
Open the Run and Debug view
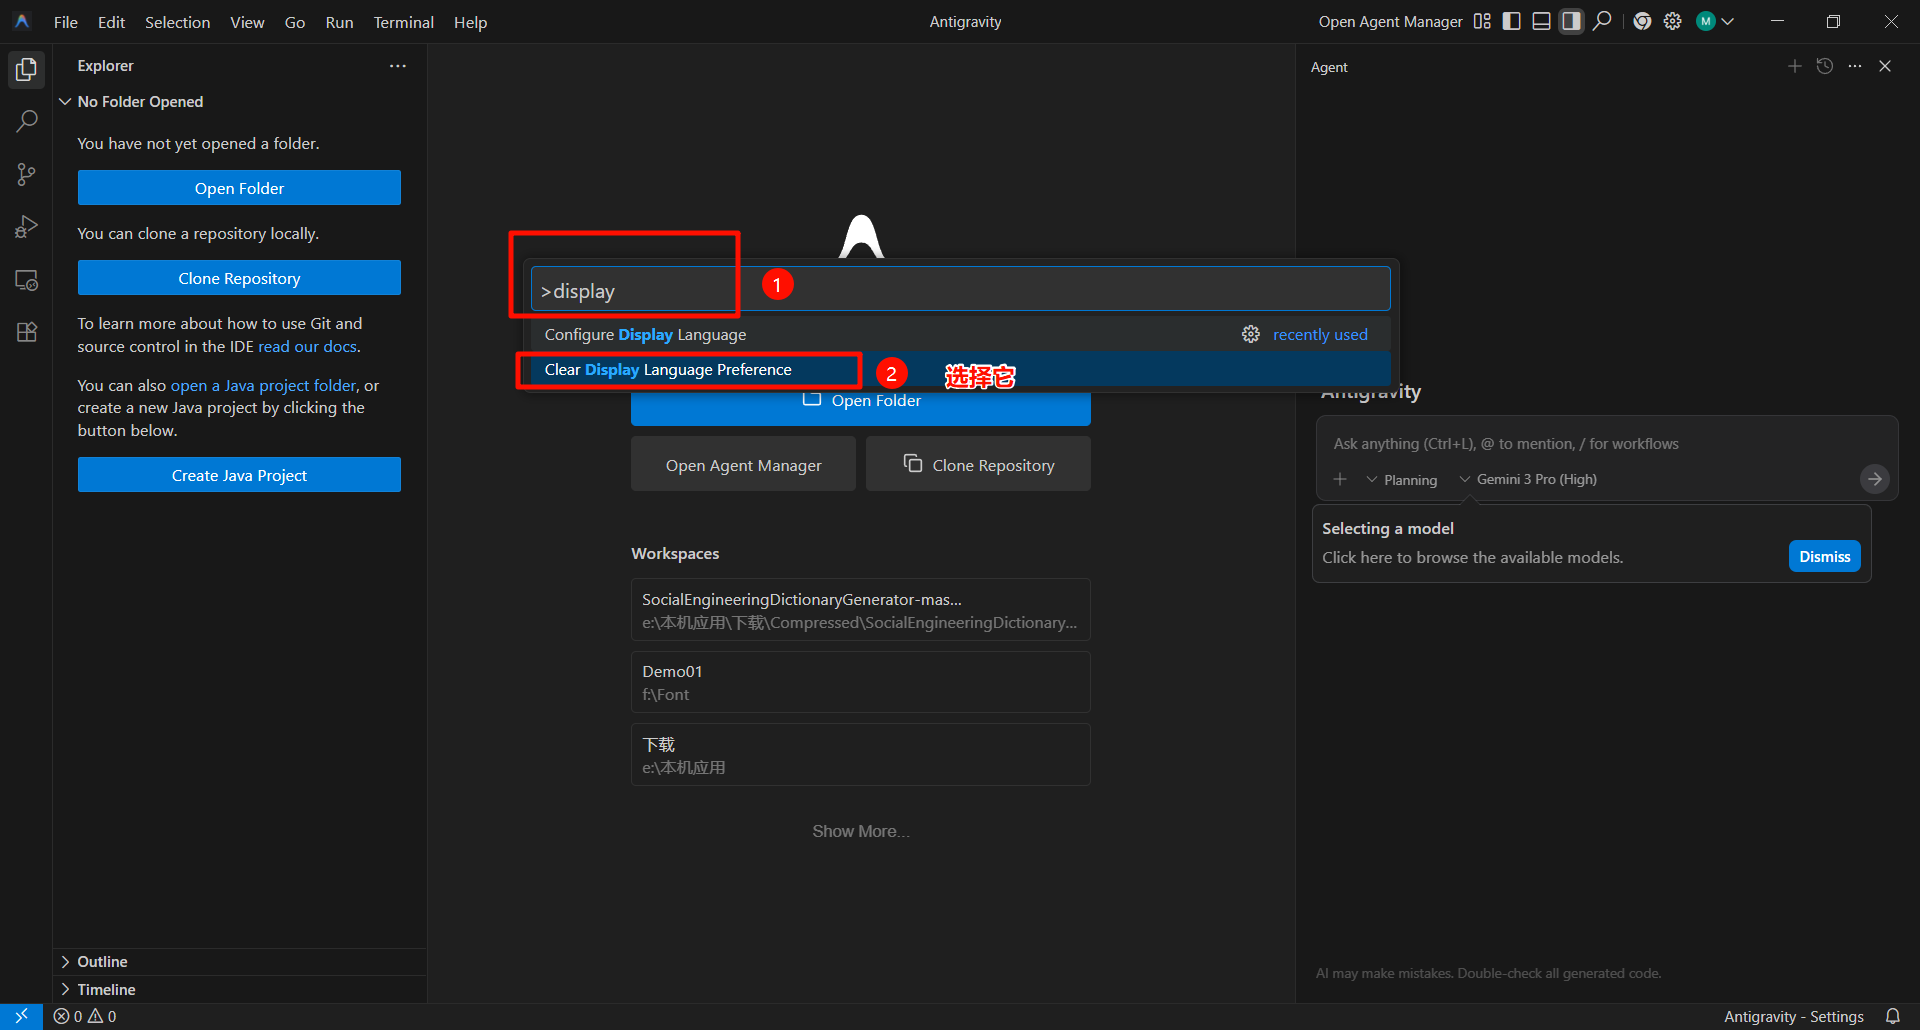(27, 227)
